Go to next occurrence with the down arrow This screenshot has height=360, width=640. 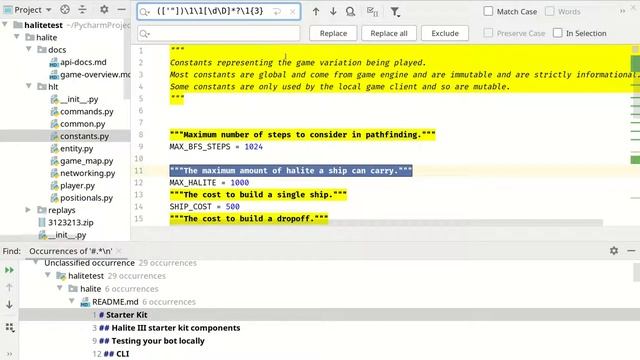pos(333,12)
